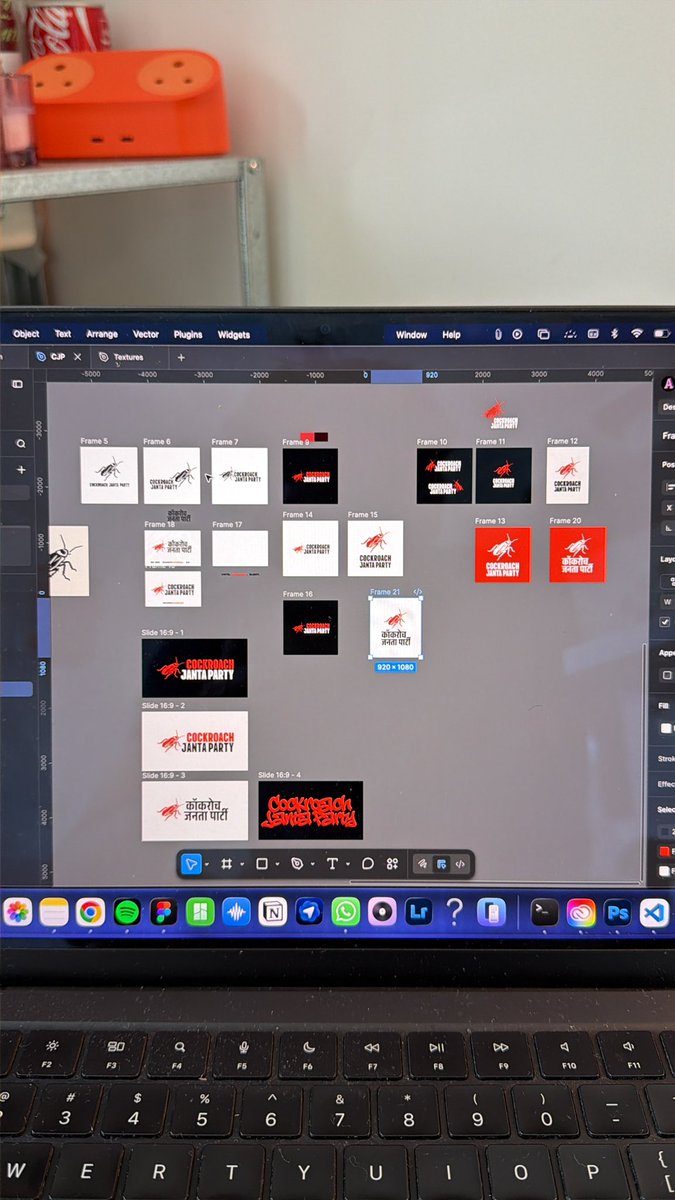675x1200 pixels.
Task: Open Move tool options dropdown arrow
Action: (x=206, y=865)
